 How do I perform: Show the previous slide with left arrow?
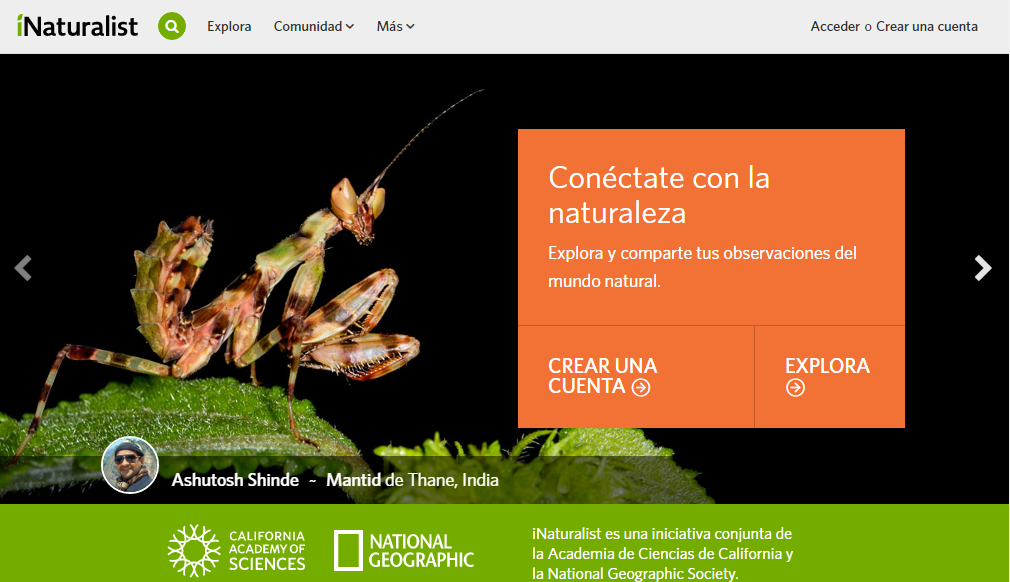(x=23, y=268)
